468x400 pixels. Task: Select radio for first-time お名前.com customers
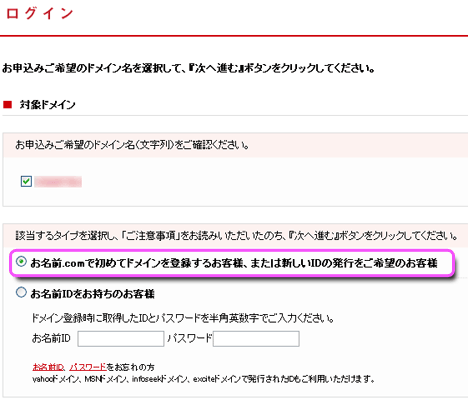(x=21, y=262)
